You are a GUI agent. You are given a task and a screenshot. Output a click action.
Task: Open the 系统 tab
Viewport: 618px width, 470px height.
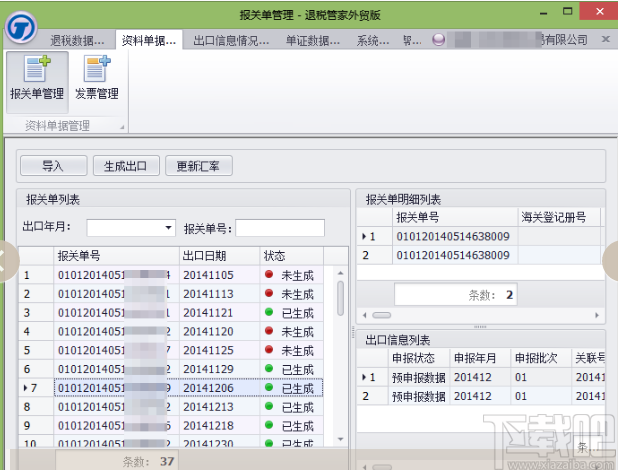(x=373, y=40)
